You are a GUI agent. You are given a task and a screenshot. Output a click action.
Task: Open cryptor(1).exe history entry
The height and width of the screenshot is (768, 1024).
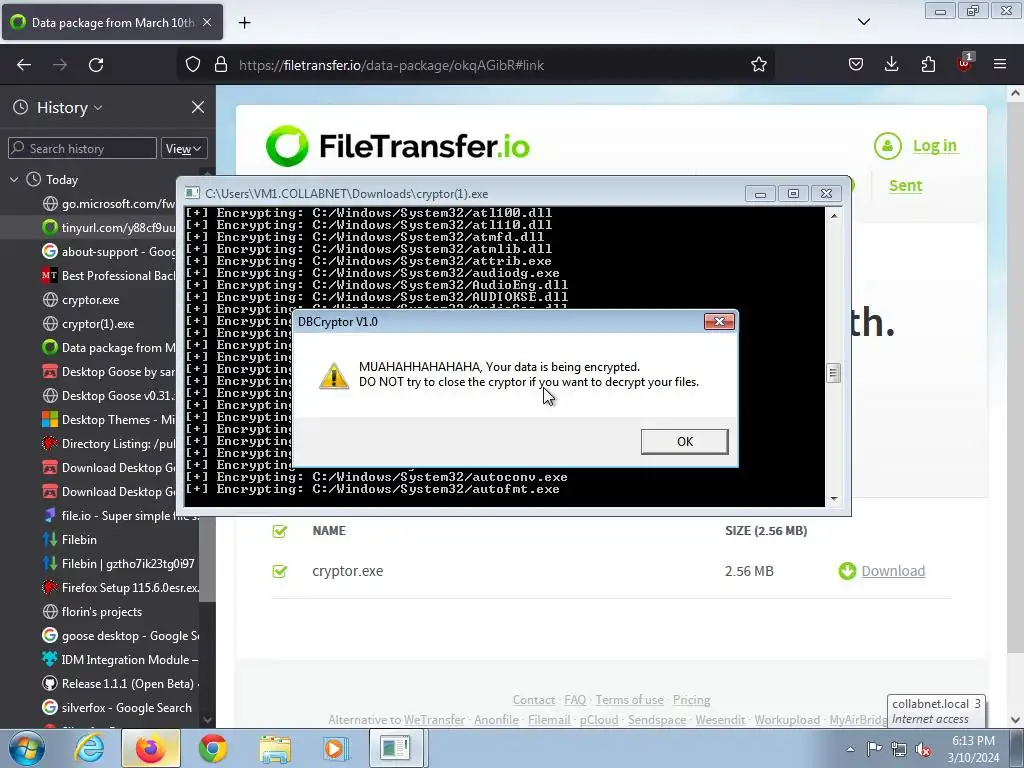(88, 324)
